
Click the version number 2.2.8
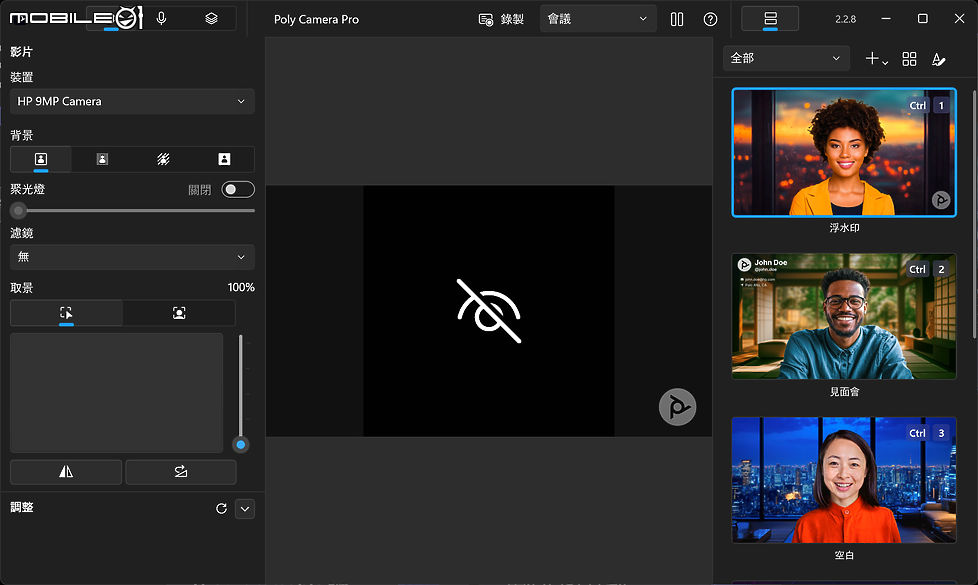click(845, 19)
